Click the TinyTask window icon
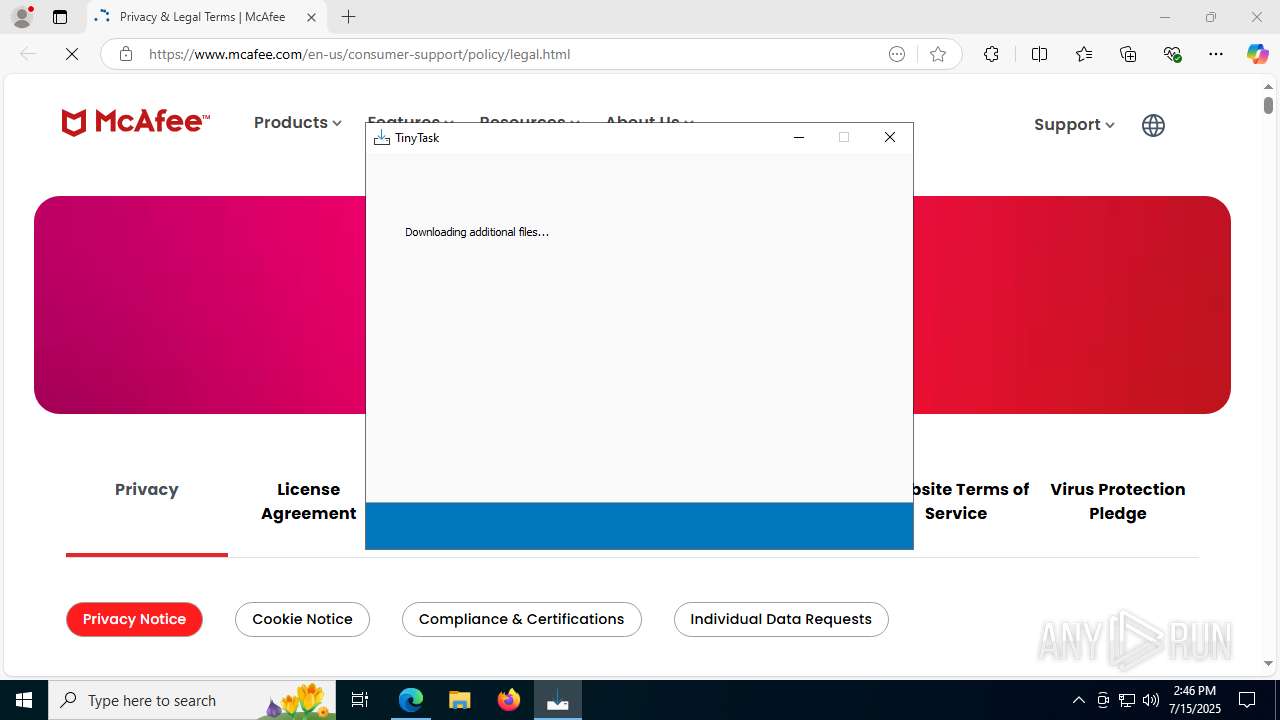The width and height of the screenshot is (1280, 720). (x=381, y=138)
